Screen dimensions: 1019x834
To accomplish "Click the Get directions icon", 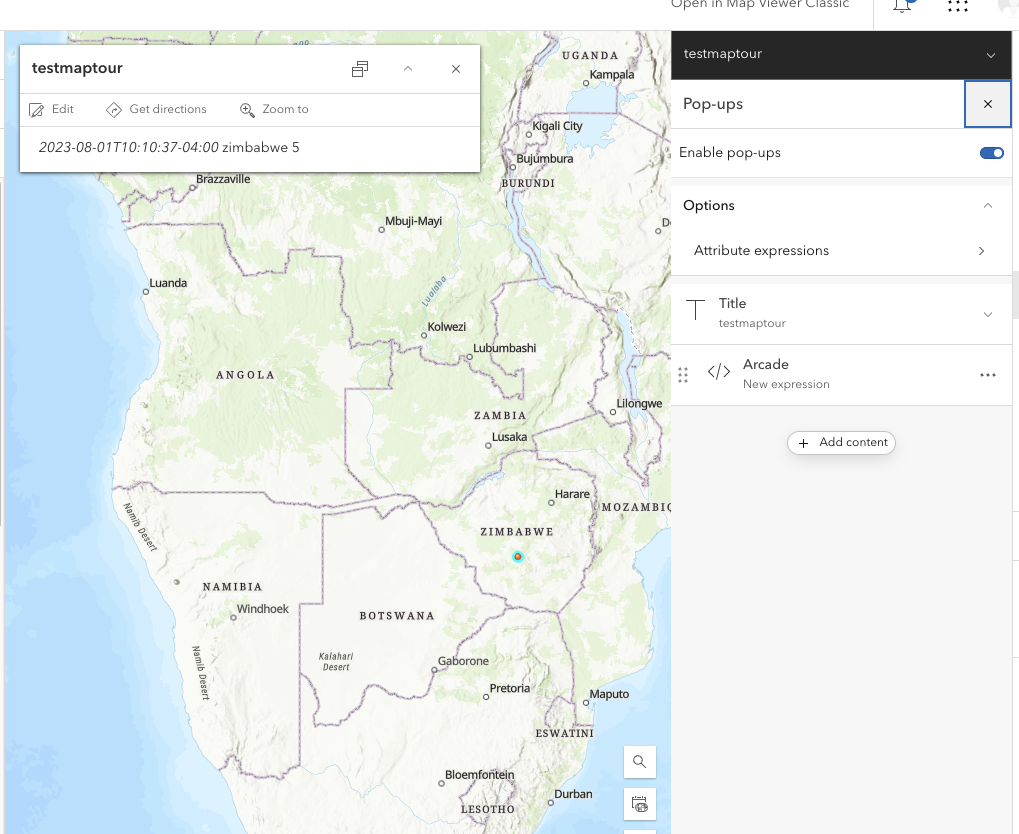I will (114, 110).
